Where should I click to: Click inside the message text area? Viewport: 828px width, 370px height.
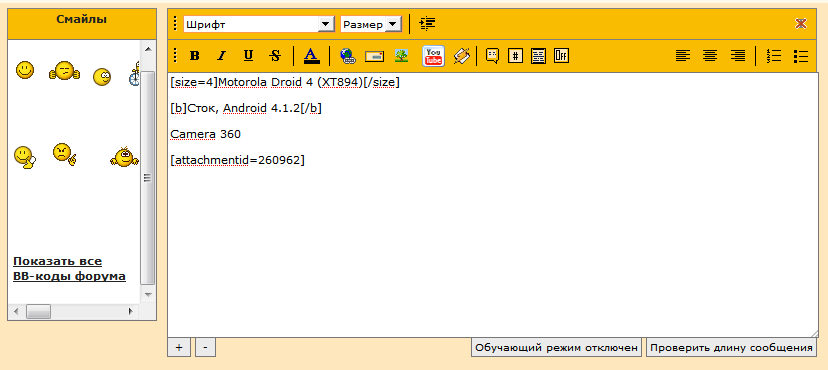click(493, 205)
